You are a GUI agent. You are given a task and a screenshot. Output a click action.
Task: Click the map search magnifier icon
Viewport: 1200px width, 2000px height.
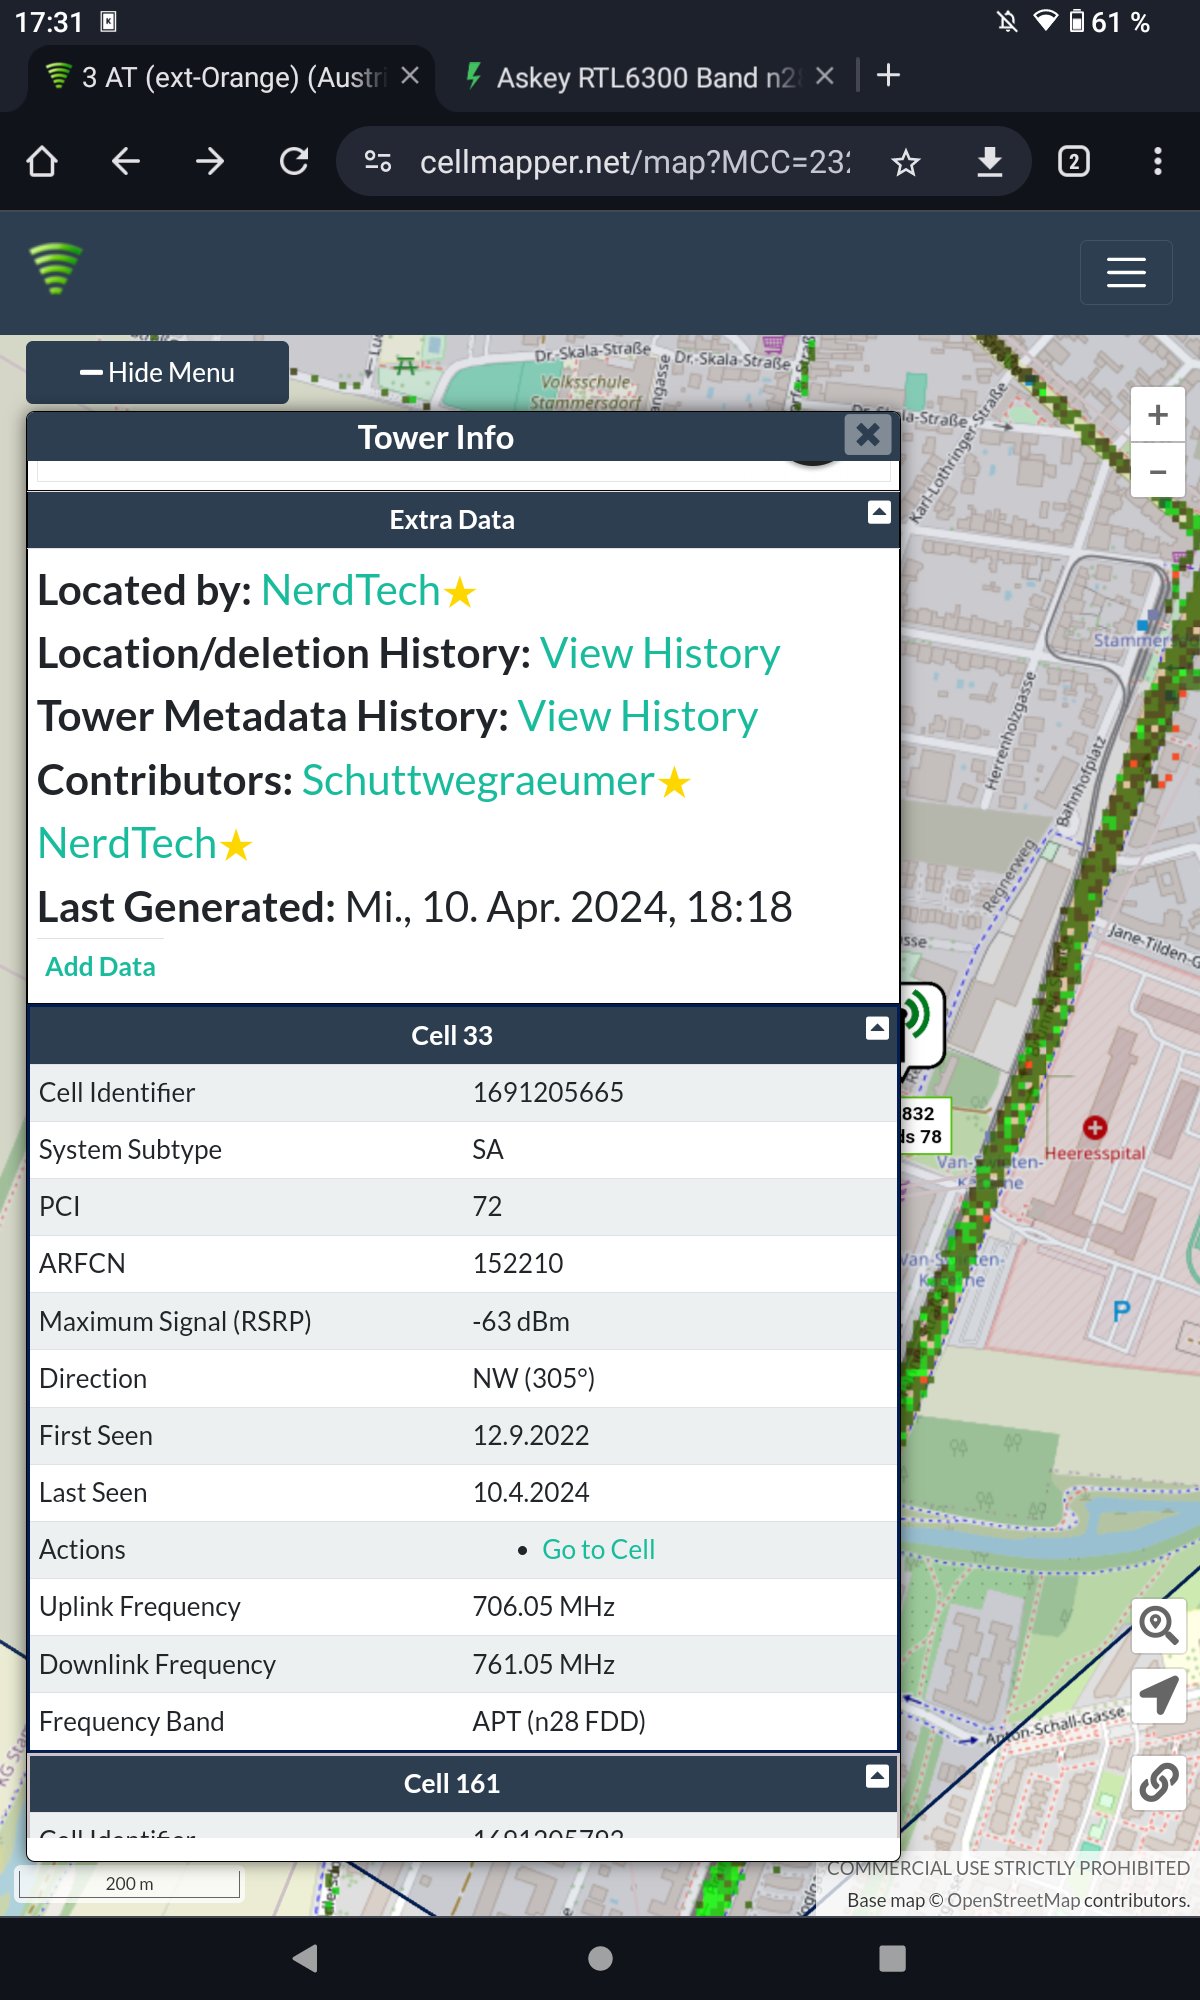[1158, 1626]
